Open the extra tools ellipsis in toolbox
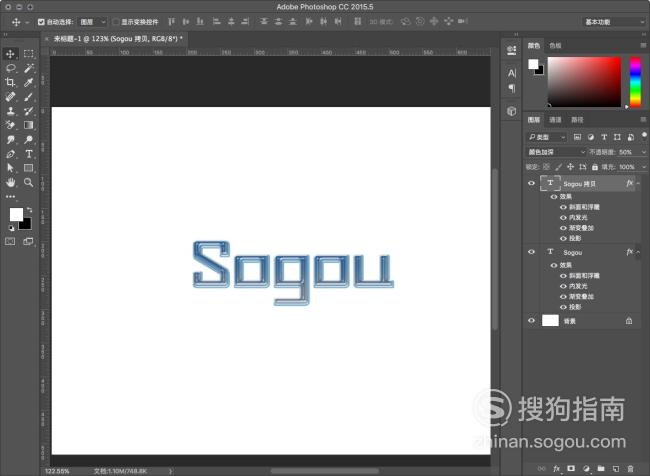 [10, 197]
